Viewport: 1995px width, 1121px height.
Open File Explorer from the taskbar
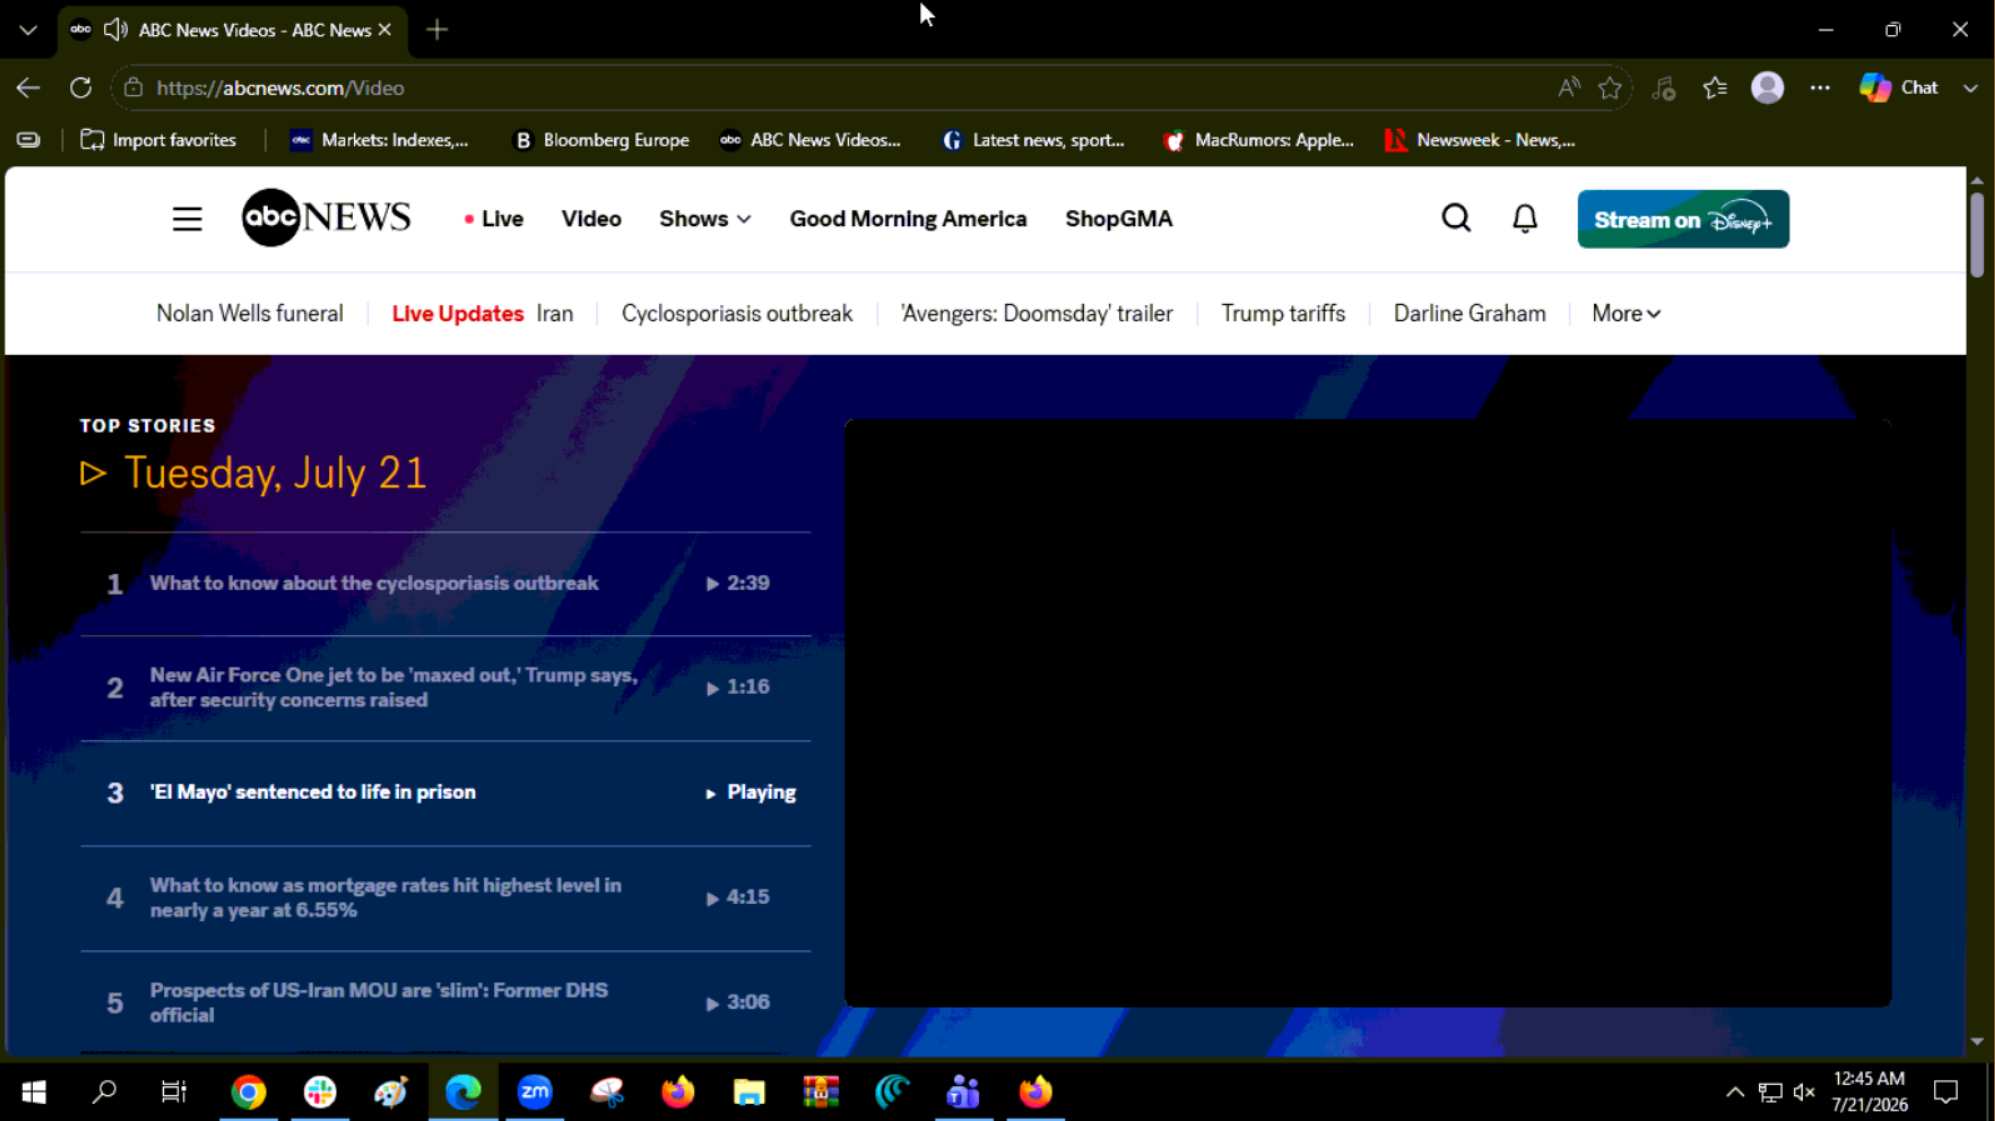(x=749, y=1092)
